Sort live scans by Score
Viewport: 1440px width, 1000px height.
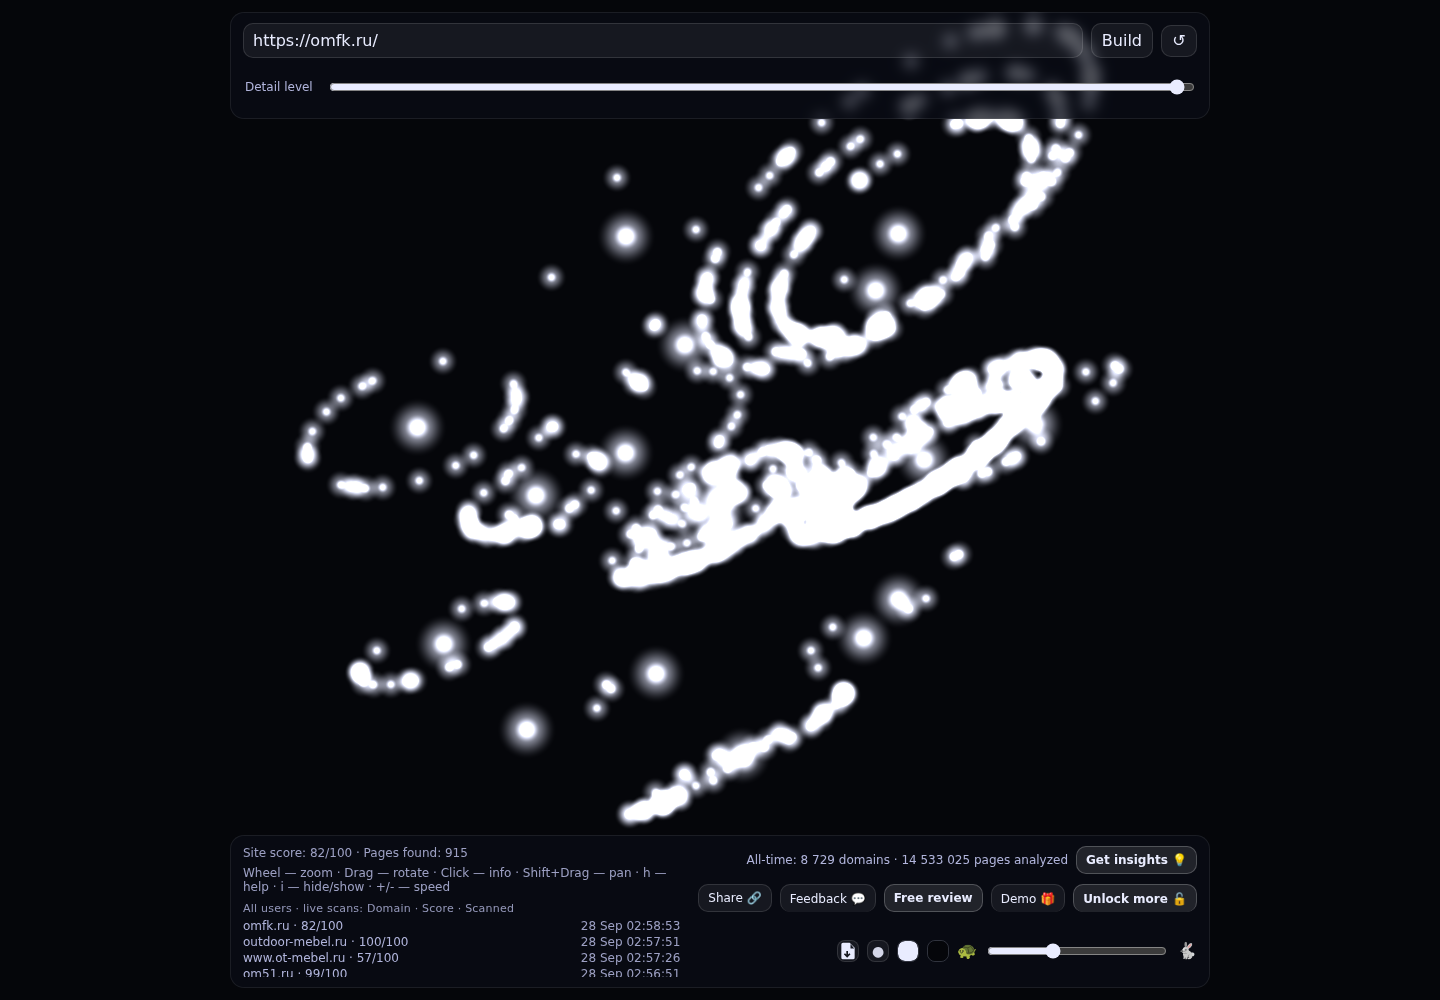click(x=438, y=908)
